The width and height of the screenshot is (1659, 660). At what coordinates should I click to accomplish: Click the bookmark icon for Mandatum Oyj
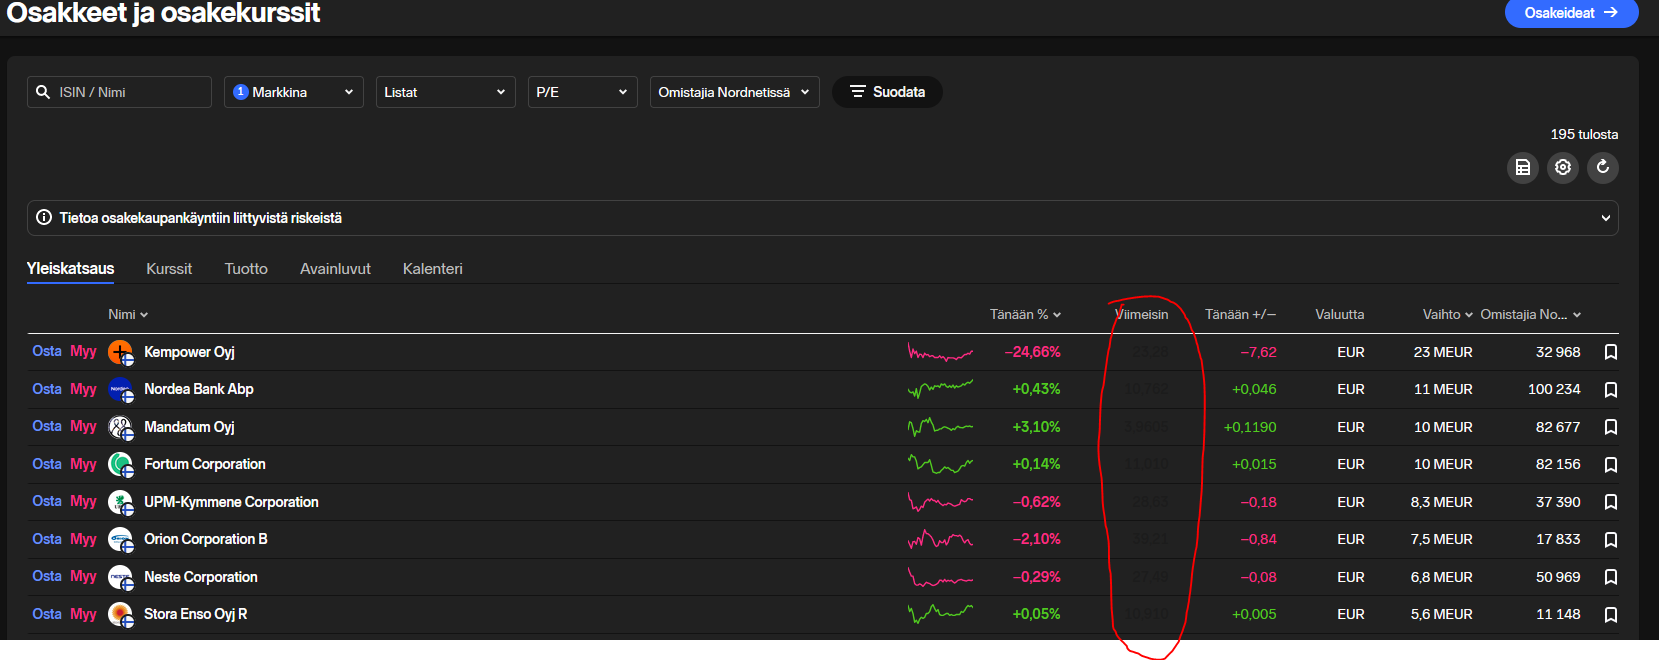tap(1611, 427)
